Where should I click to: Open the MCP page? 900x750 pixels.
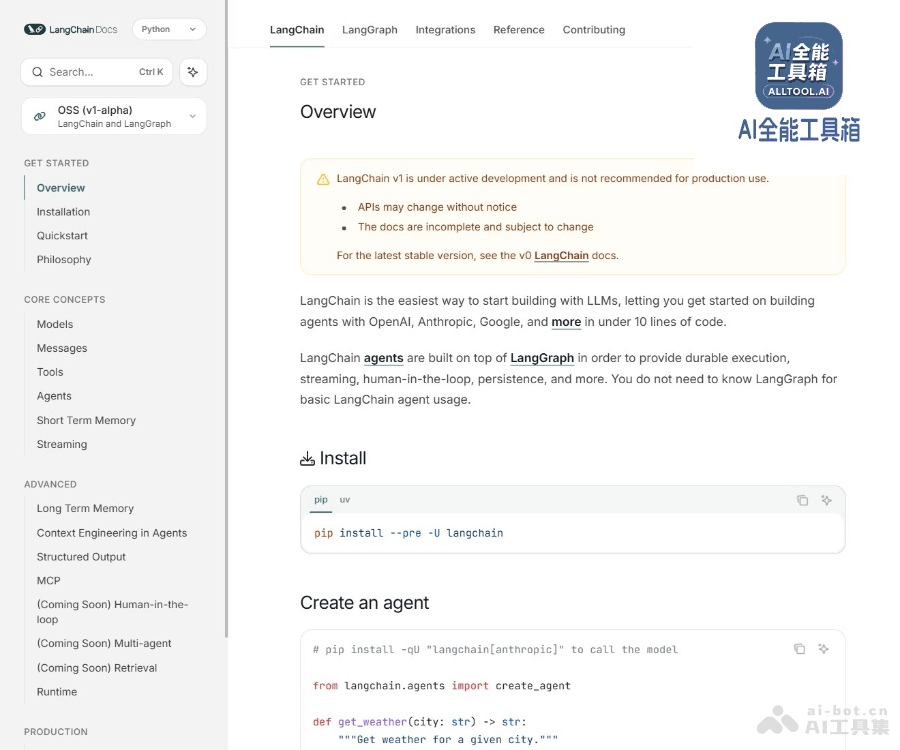tap(48, 581)
